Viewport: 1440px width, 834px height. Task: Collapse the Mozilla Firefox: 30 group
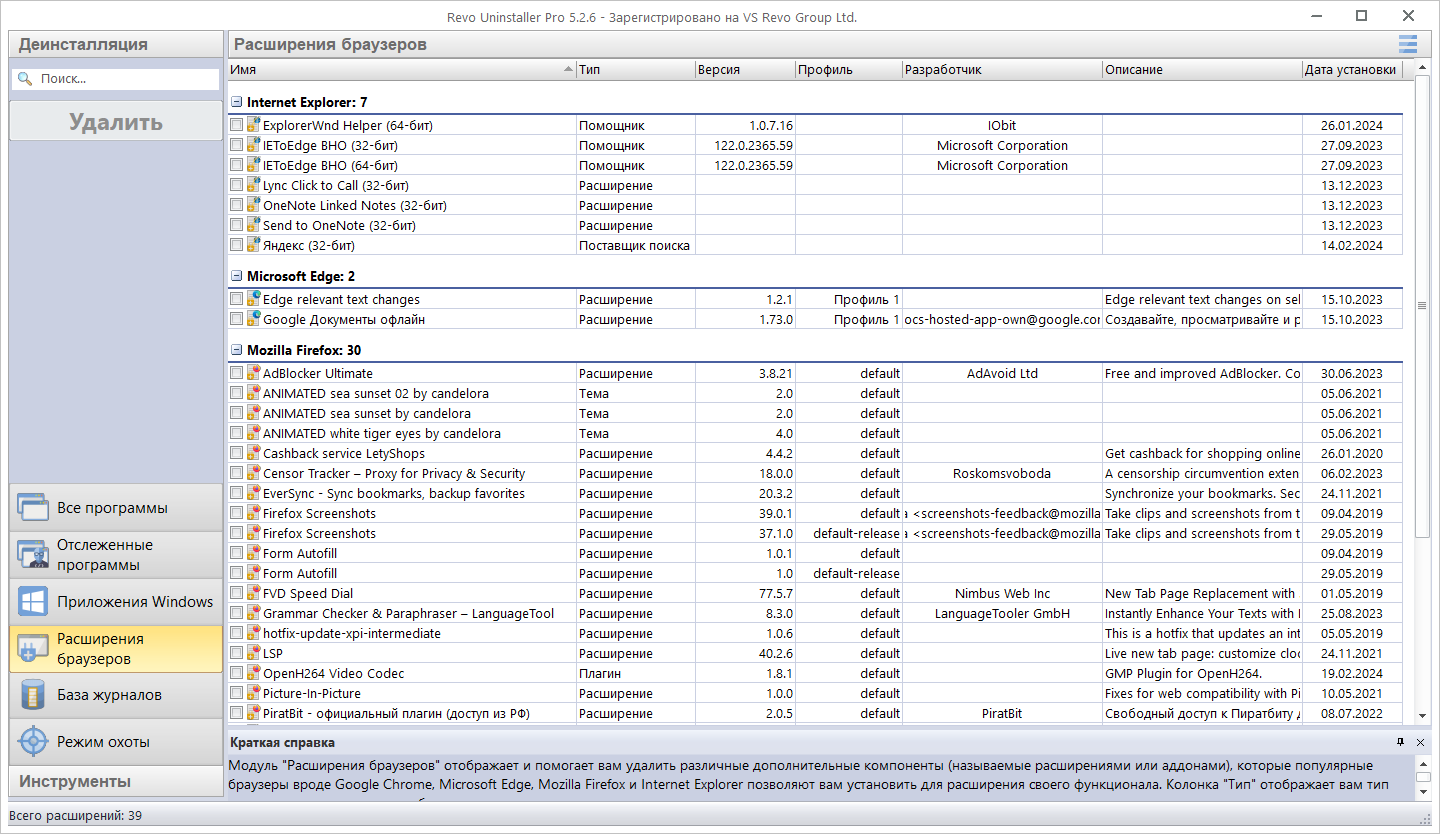tap(237, 350)
